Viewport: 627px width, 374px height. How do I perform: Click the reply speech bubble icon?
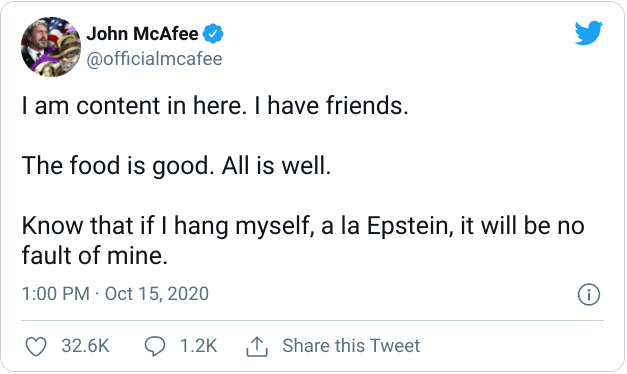[x=155, y=346]
